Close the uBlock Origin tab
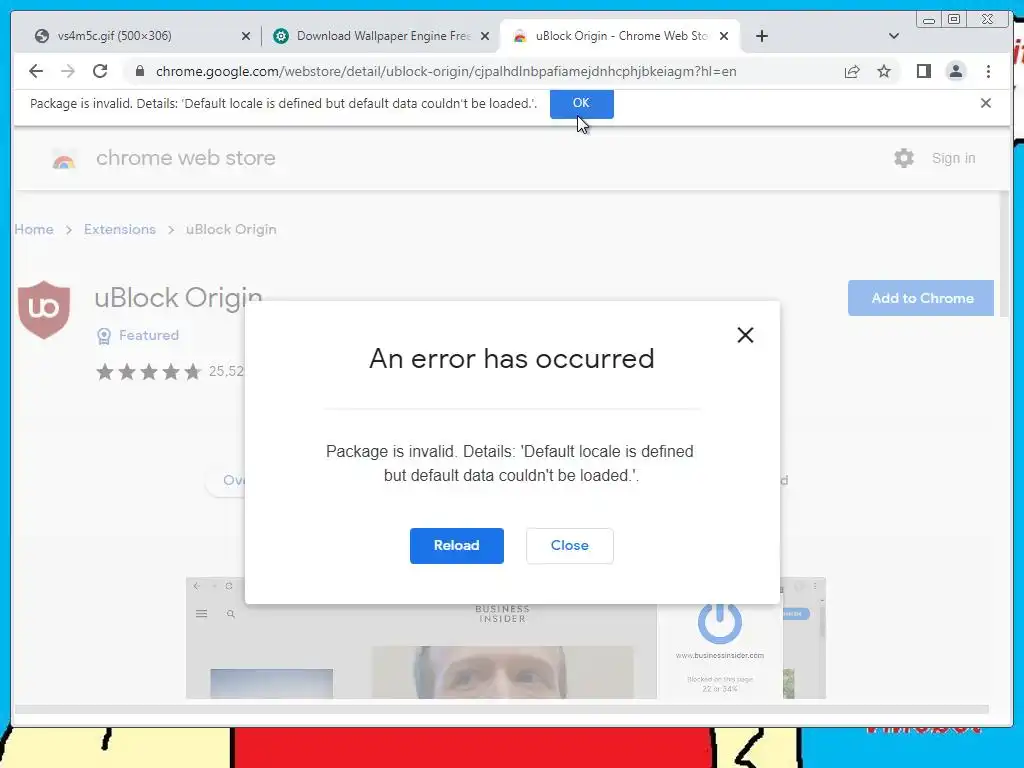The width and height of the screenshot is (1024, 768). pyautogui.click(x=724, y=36)
